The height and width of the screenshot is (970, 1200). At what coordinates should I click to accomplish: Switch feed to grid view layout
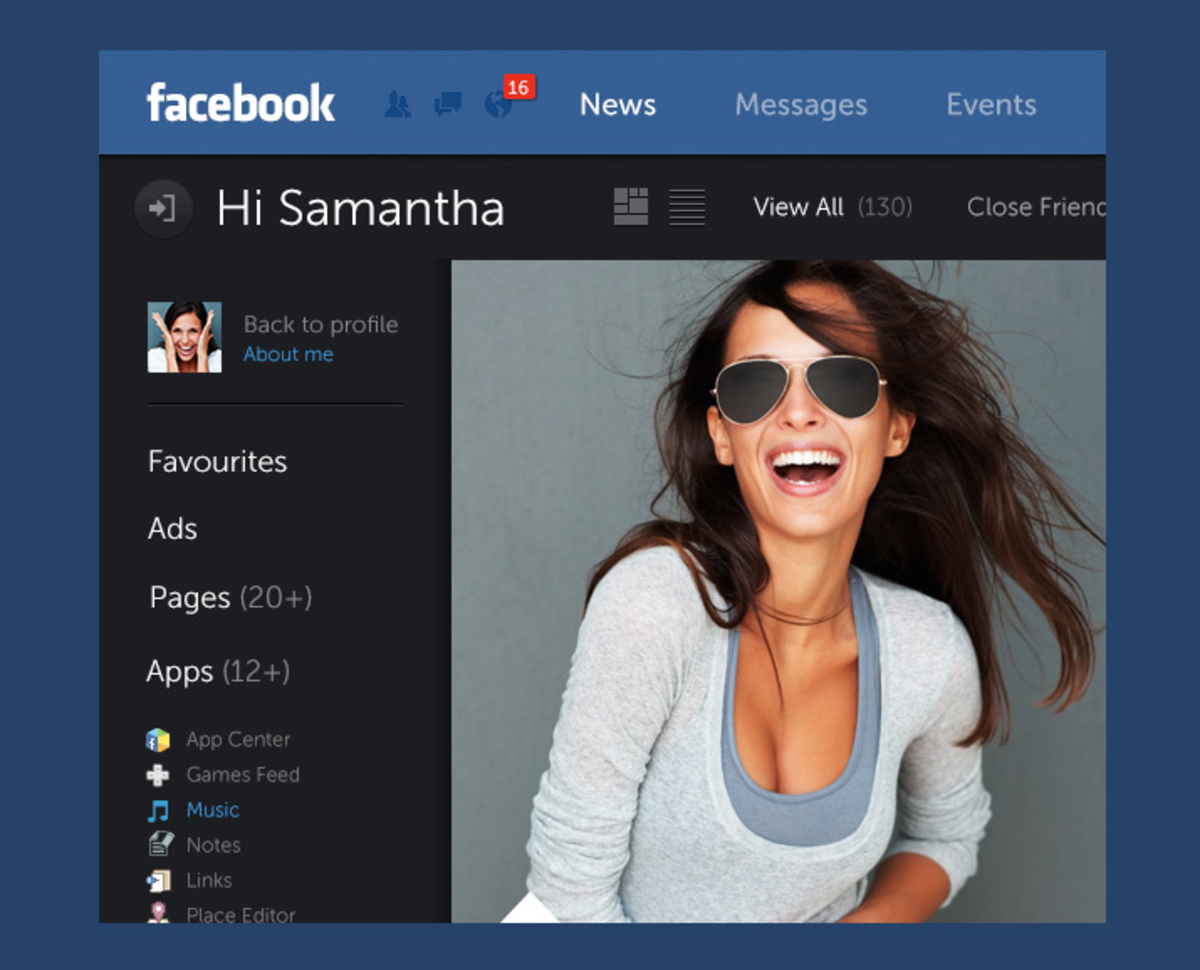(629, 207)
